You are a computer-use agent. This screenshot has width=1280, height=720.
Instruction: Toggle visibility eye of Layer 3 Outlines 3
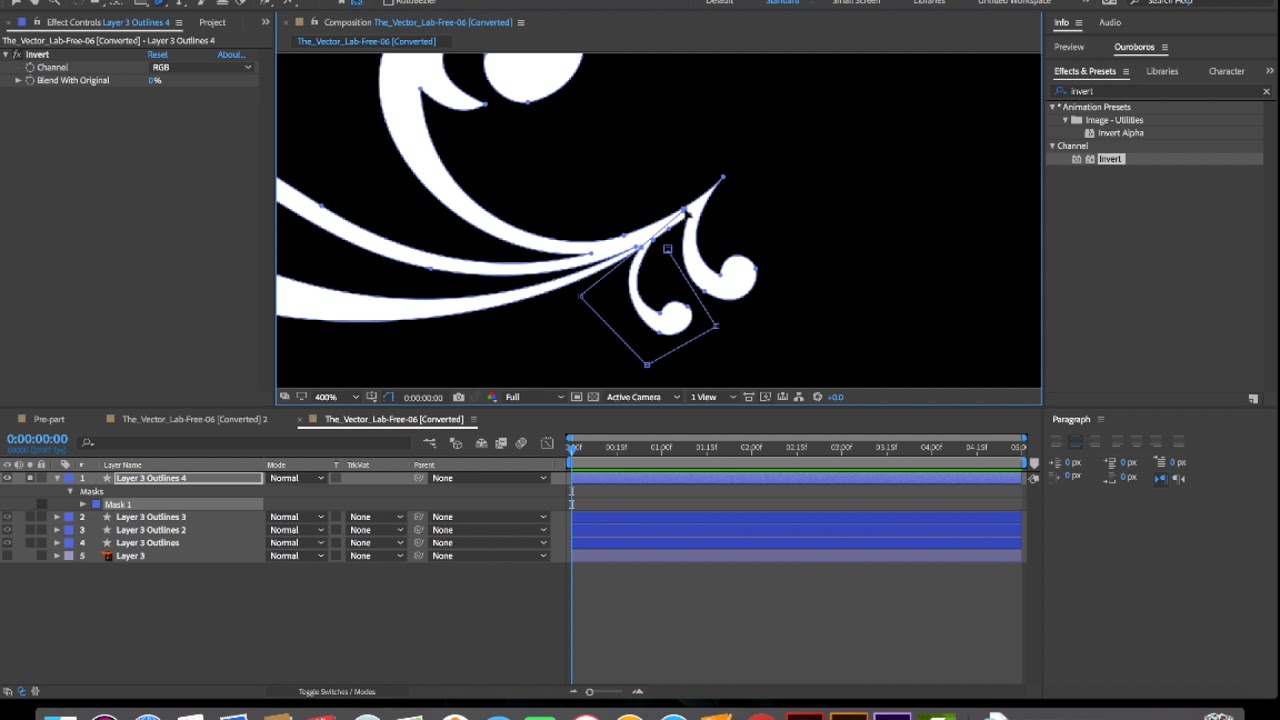(x=7, y=517)
